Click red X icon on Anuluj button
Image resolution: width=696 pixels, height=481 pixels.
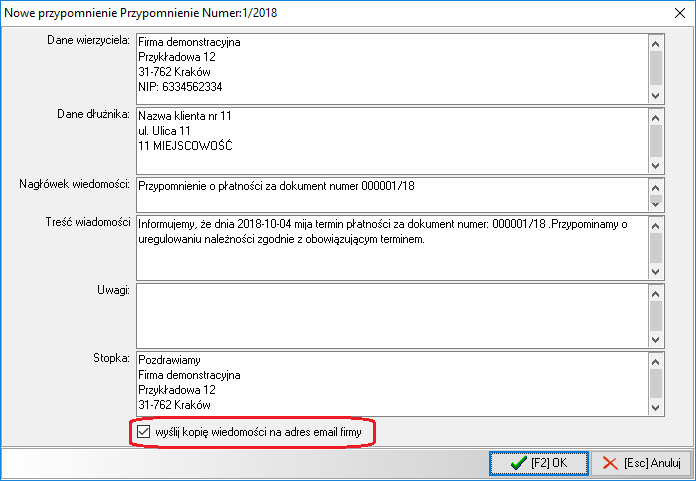[x=608, y=463]
